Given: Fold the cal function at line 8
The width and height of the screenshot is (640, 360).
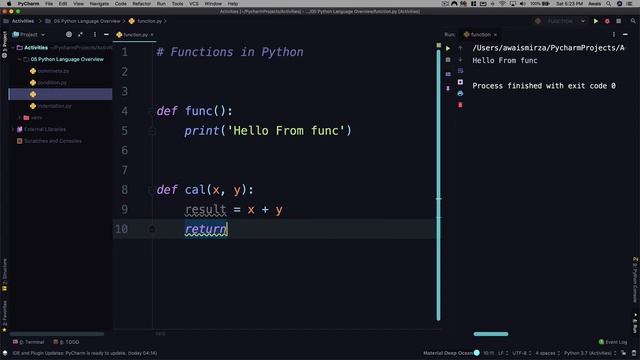Looking at the screenshot, I should click(x=152, y=190).
